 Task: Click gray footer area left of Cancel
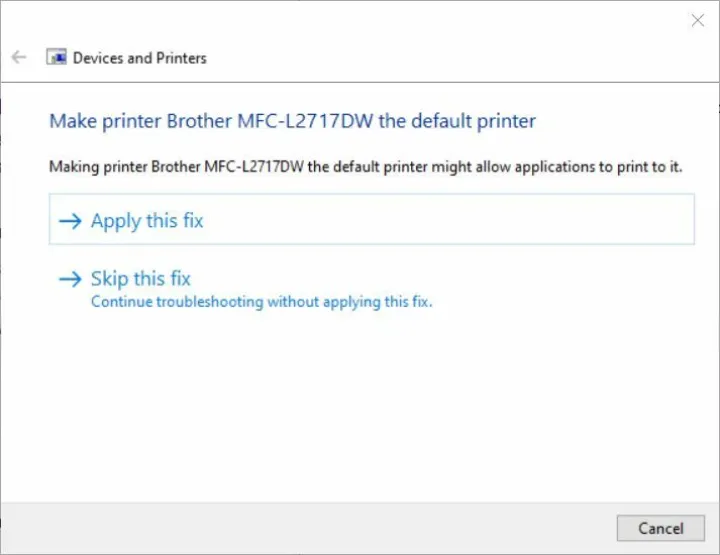pyautogui.click(x=300, y=528)
